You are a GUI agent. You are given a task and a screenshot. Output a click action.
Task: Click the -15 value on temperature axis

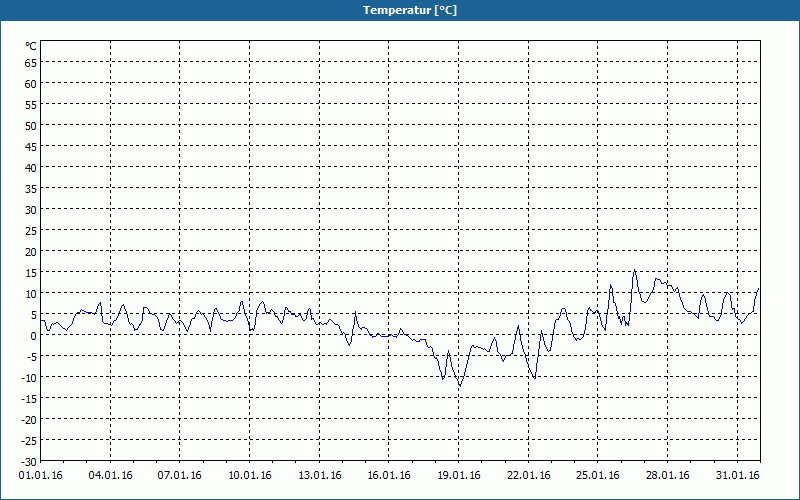(29, 399)
